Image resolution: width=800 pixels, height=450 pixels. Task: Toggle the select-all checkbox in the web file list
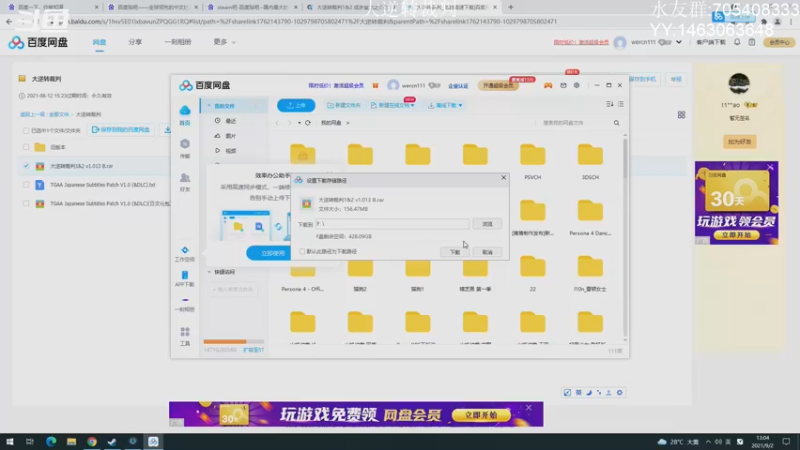pyautogui.click(x=26, y=131)
